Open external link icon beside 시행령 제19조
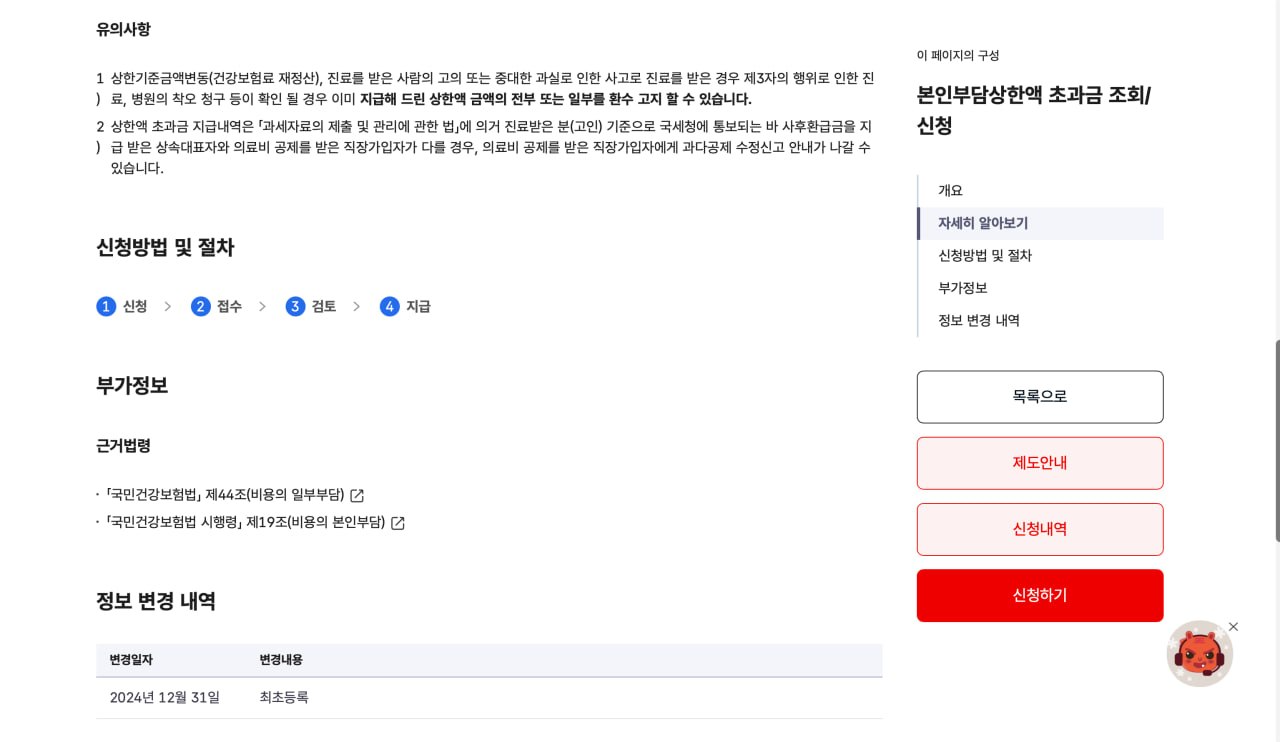The height and width of the screenshot is (742, 1280). coord(398,522)
